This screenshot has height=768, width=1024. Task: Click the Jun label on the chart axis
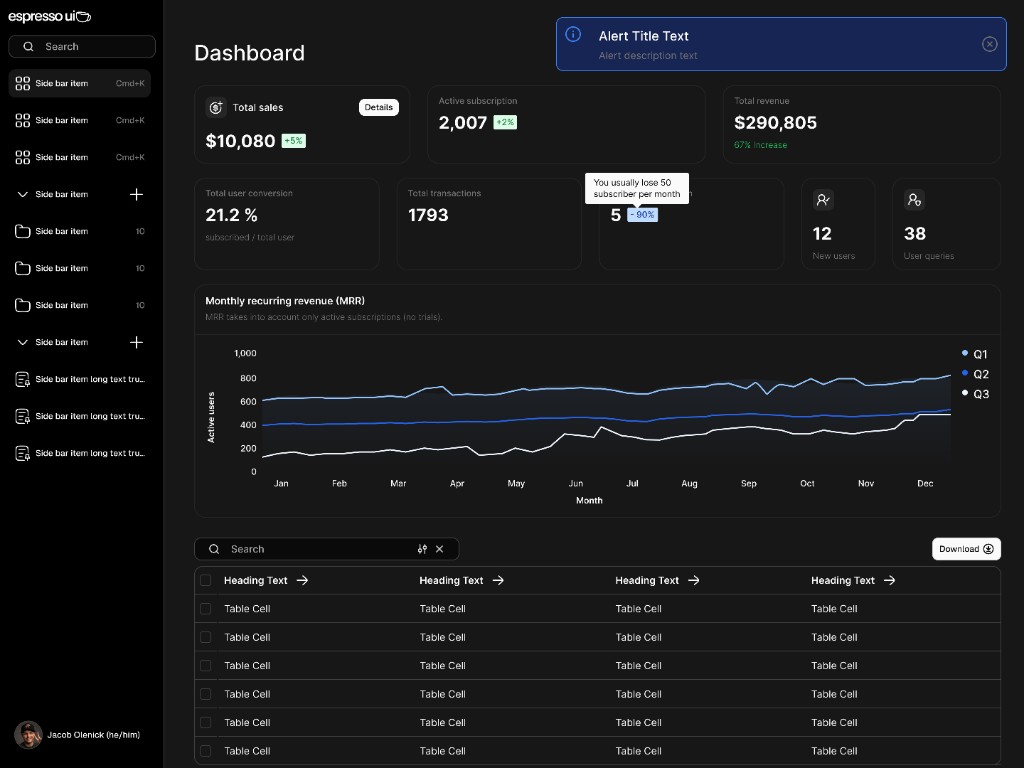pyautogui.click(x=575, y=483)
